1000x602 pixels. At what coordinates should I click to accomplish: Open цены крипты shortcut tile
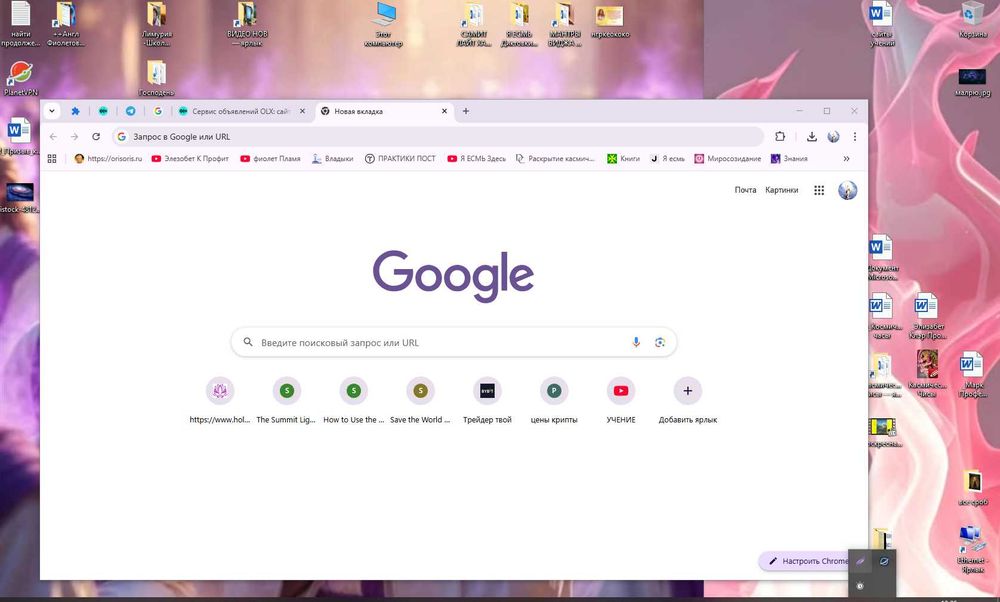pos(554,401)
